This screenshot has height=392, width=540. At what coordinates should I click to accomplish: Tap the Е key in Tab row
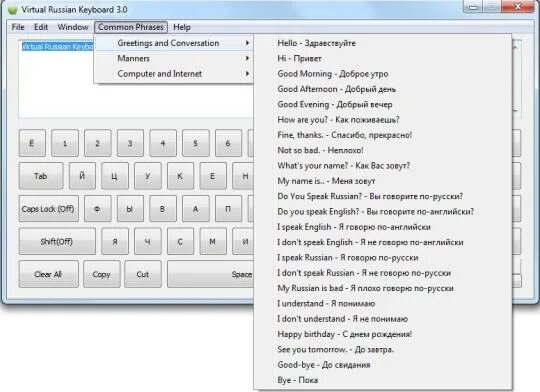[213, 176]
